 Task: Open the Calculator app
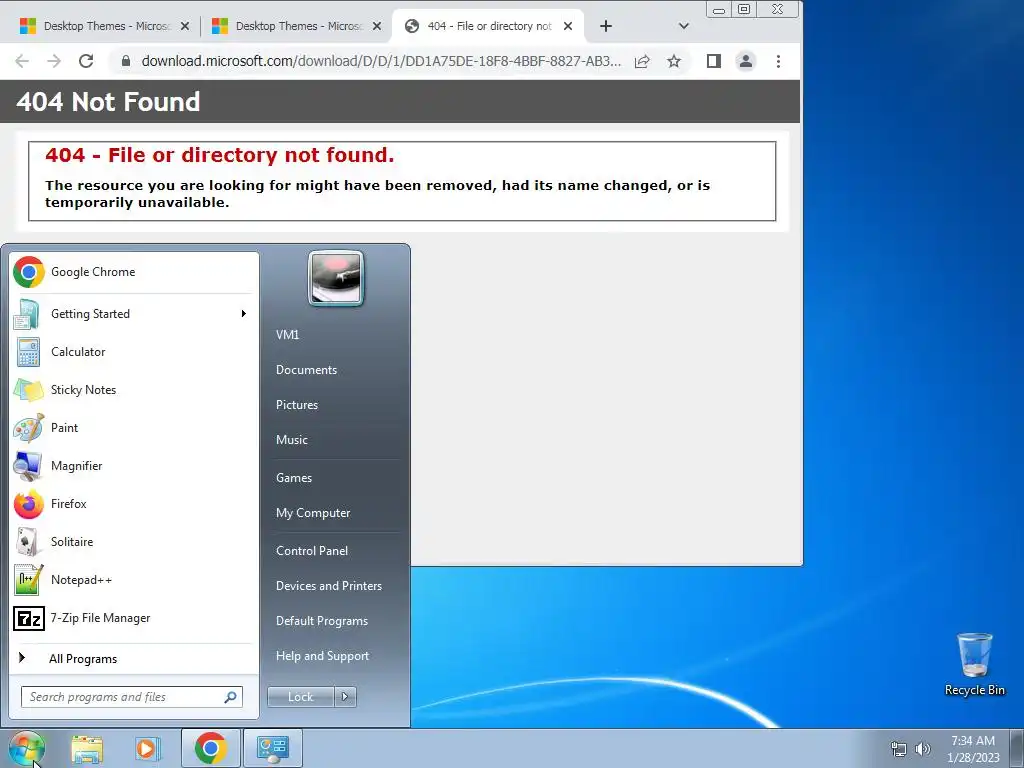pos(134,351)
